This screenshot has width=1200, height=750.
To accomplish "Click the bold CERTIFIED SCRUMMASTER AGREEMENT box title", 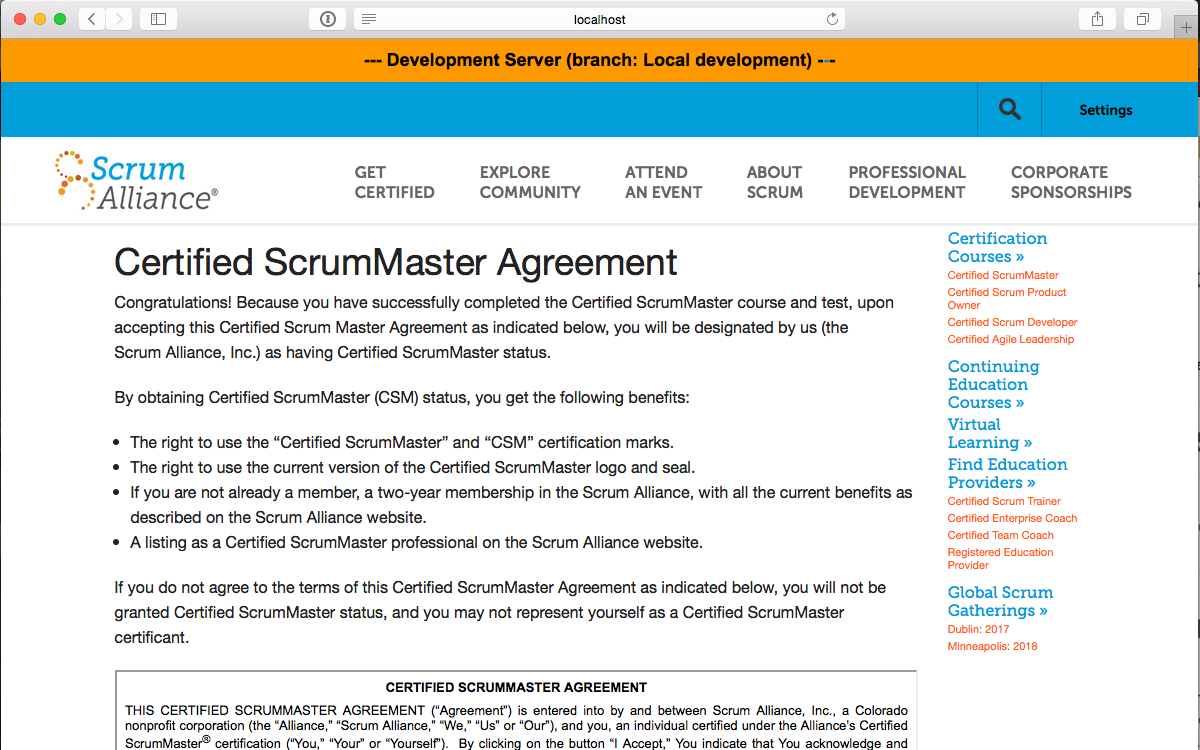I will (516, 687).
